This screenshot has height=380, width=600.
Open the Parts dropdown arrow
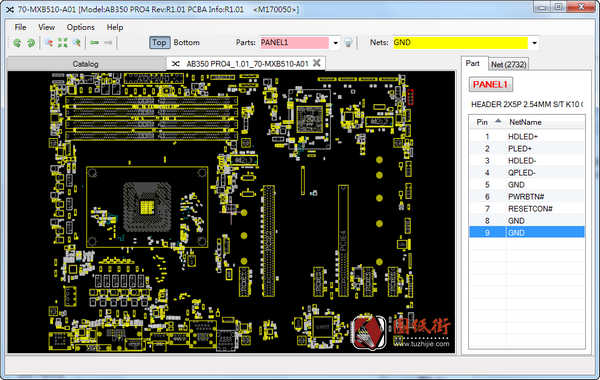pos(336,43)
